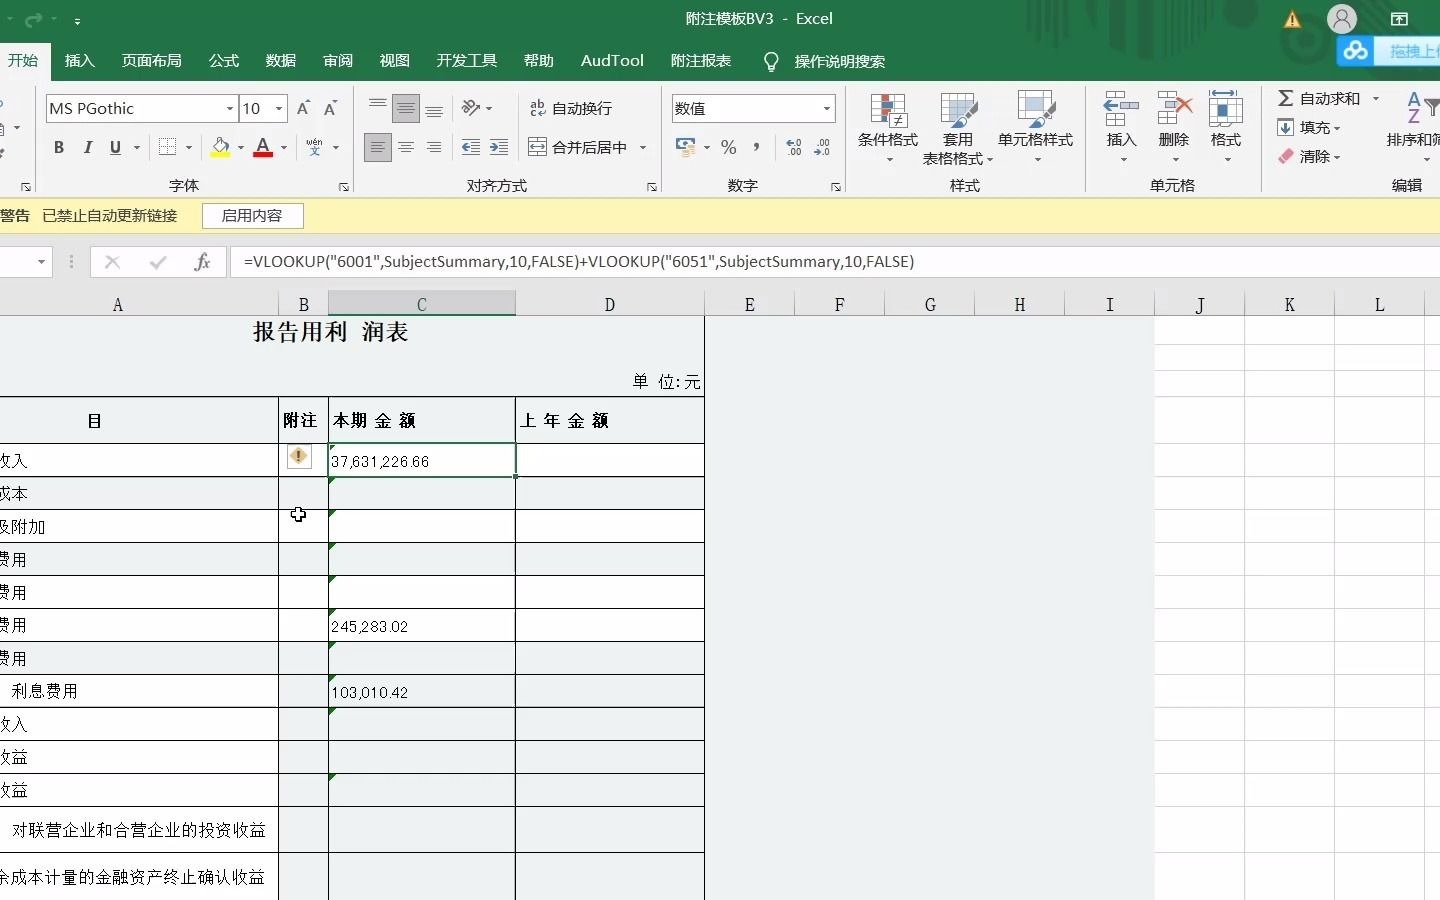1440x900 pixels.
Task: Expand font color dropdown arrow
Action: (x=284, y=148)
